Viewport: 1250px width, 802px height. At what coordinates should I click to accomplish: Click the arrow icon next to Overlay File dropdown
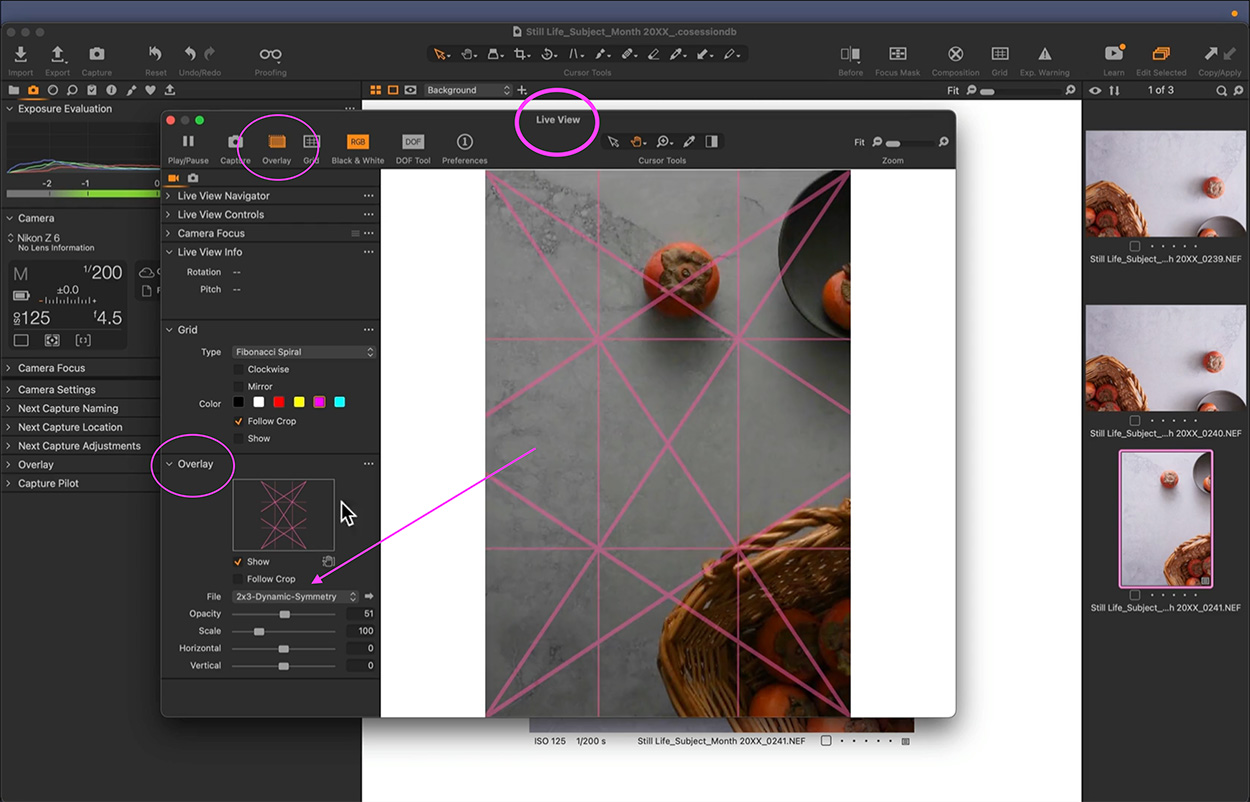pyautogui.click(x=369, y=596)
